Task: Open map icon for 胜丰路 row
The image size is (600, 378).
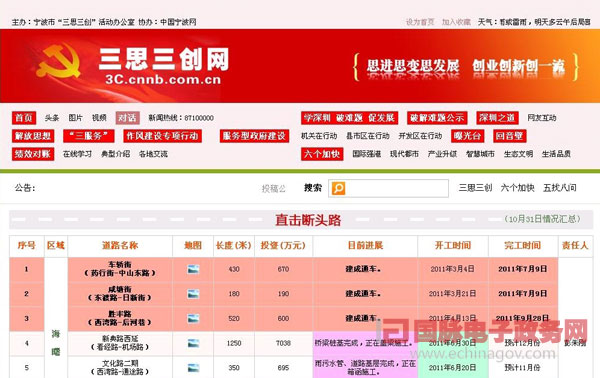Action: [193, 318]
